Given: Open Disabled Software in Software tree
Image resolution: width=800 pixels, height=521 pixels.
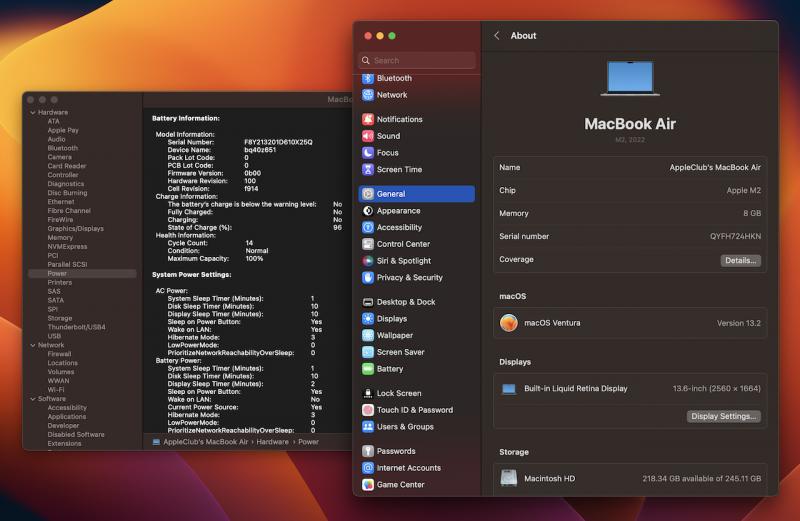Looking at the screenshot, I should click(76, 435).
